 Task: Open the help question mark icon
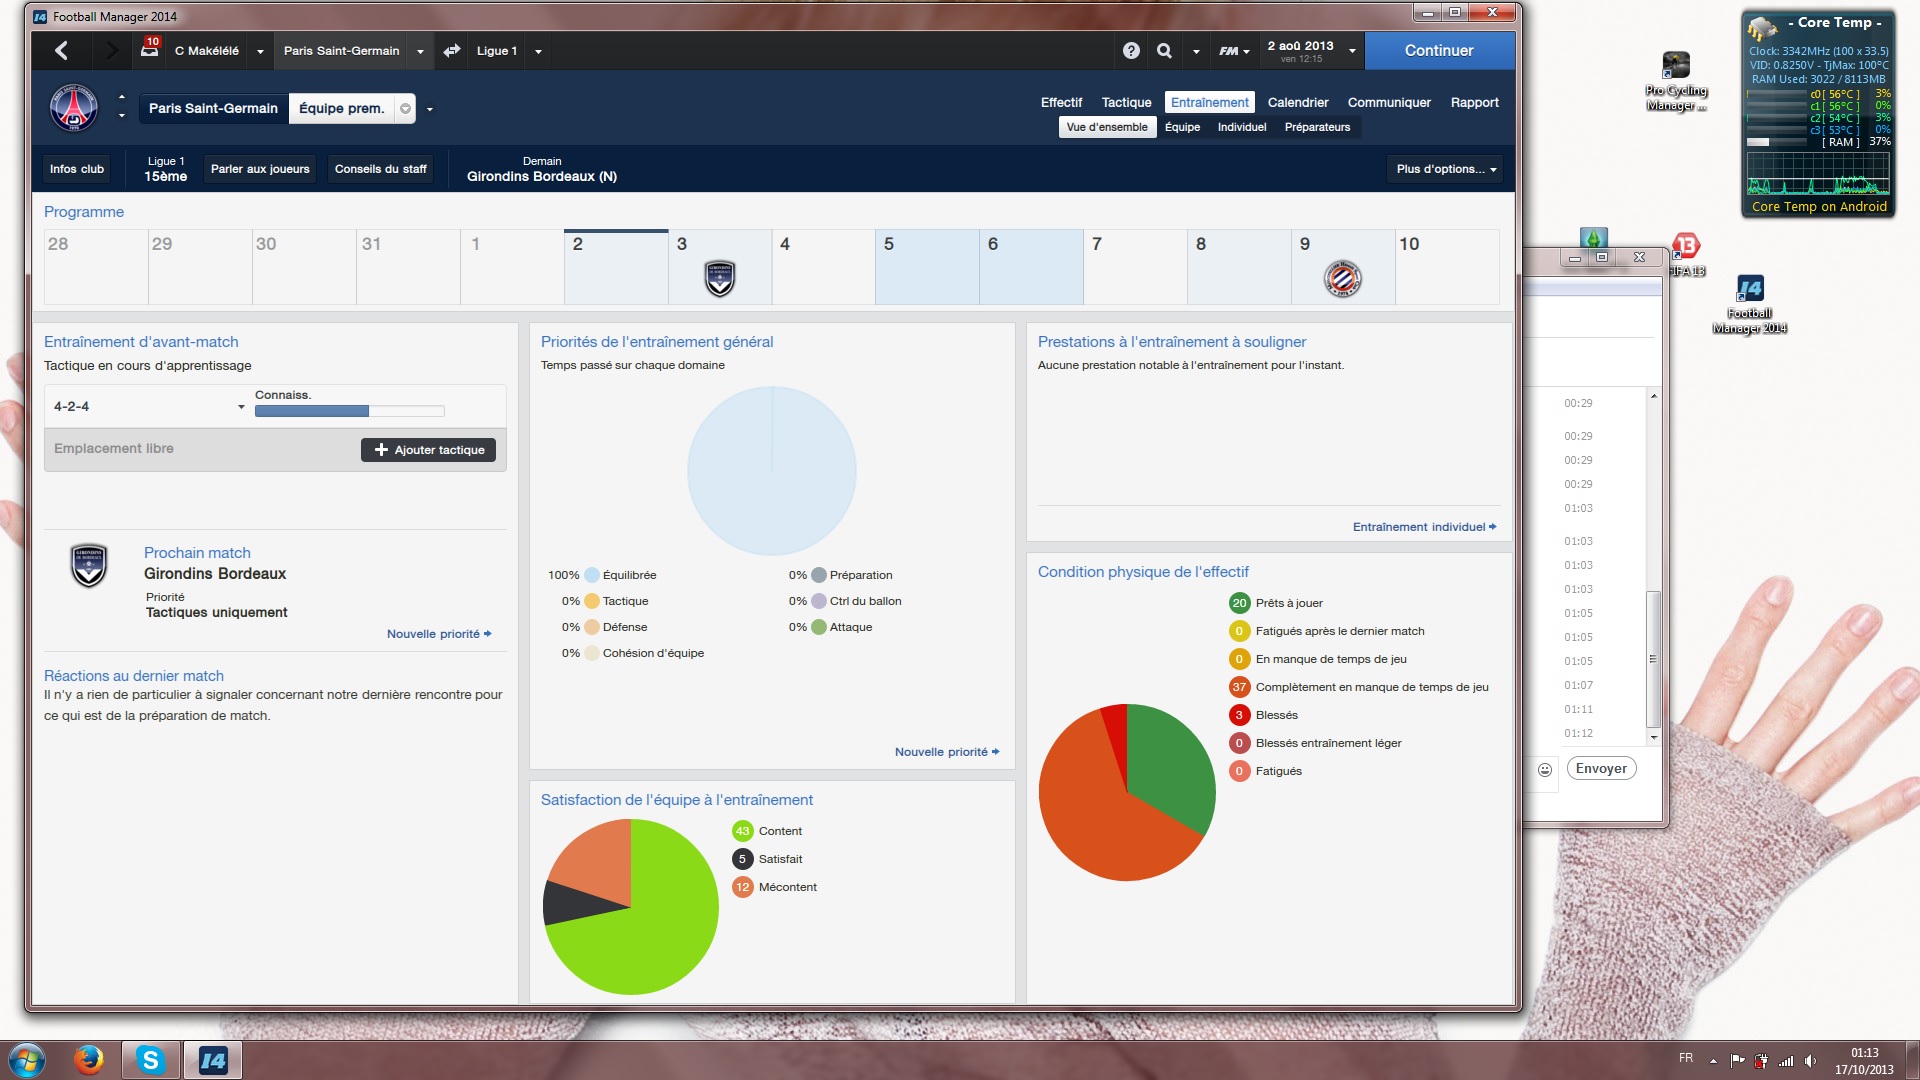point(1131,50)
